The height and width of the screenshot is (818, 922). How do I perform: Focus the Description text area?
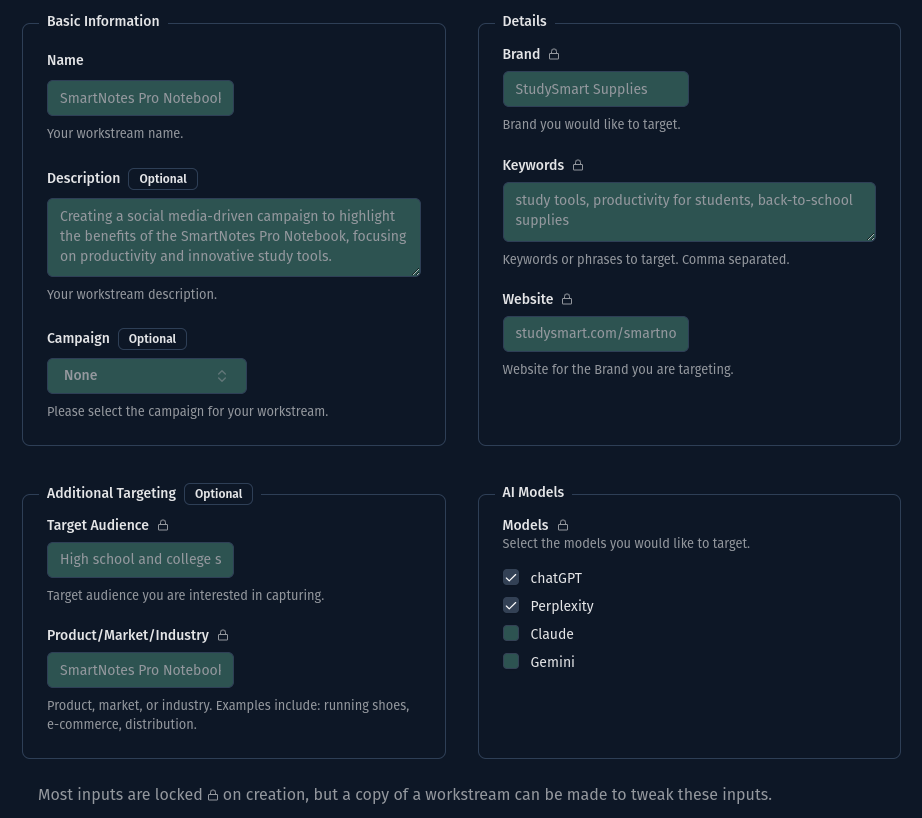click(x=233, y=237)
